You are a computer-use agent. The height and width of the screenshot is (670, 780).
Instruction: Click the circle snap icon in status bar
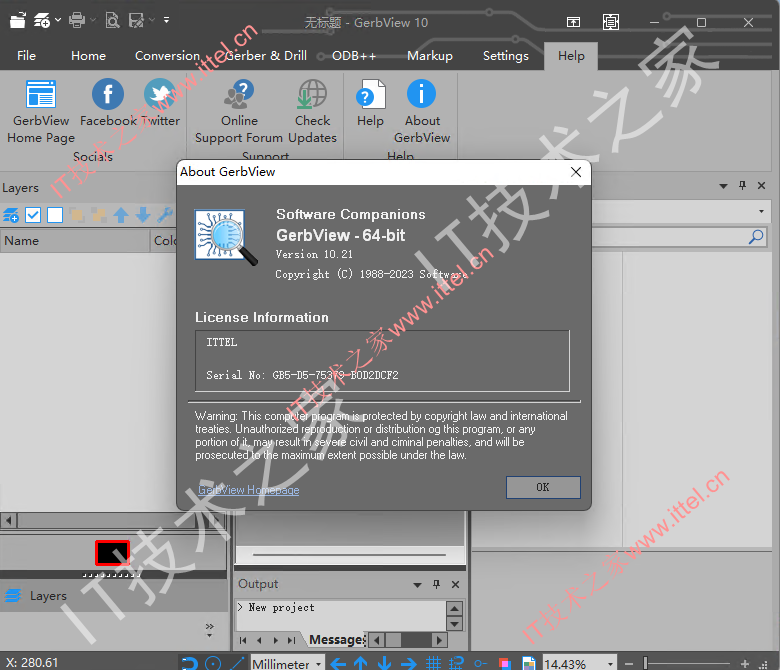[213, 663]
